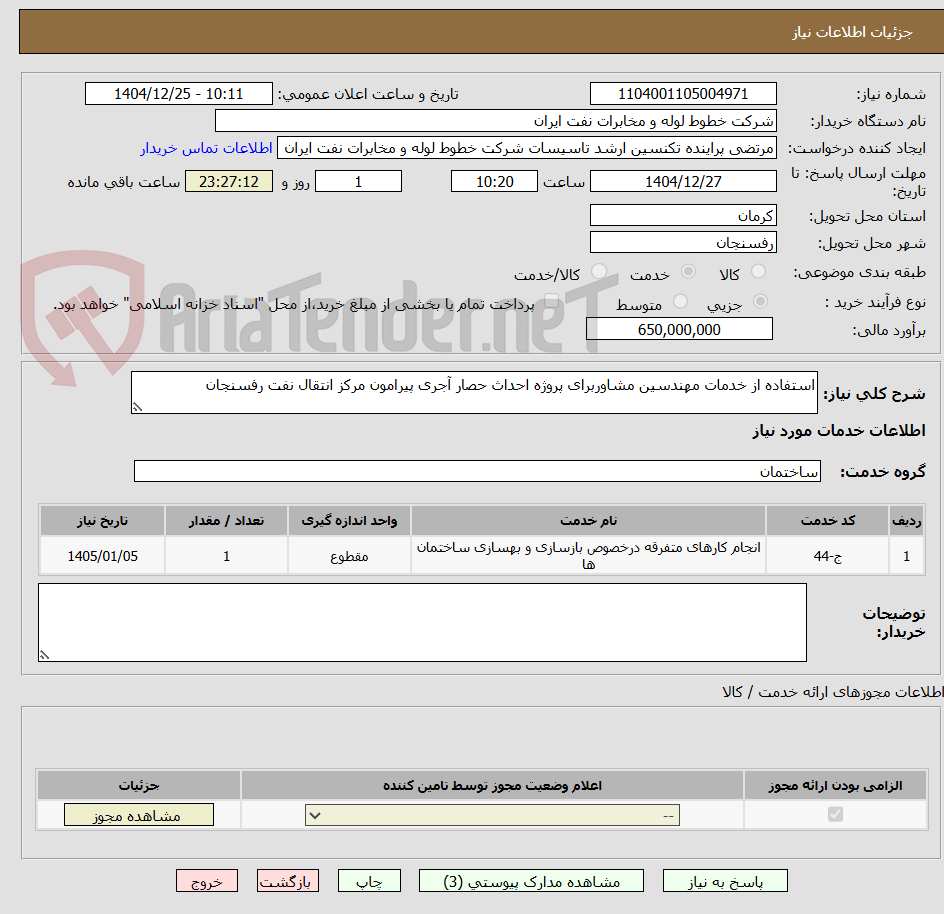Click the شرح کلی نیاز description textarea
The height and width of the screenshot is (914, 944).
(474, 393)
